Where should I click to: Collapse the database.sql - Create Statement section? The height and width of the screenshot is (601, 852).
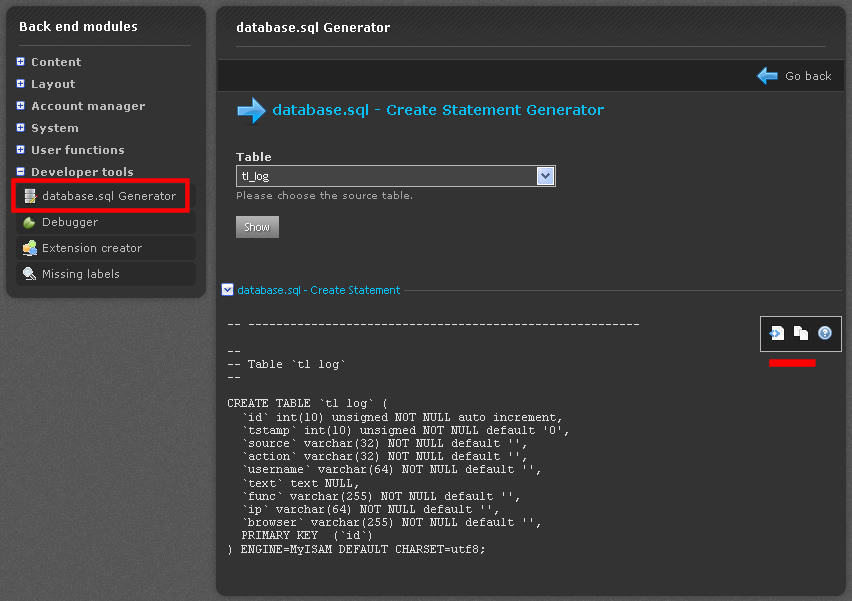click(227, 290)
